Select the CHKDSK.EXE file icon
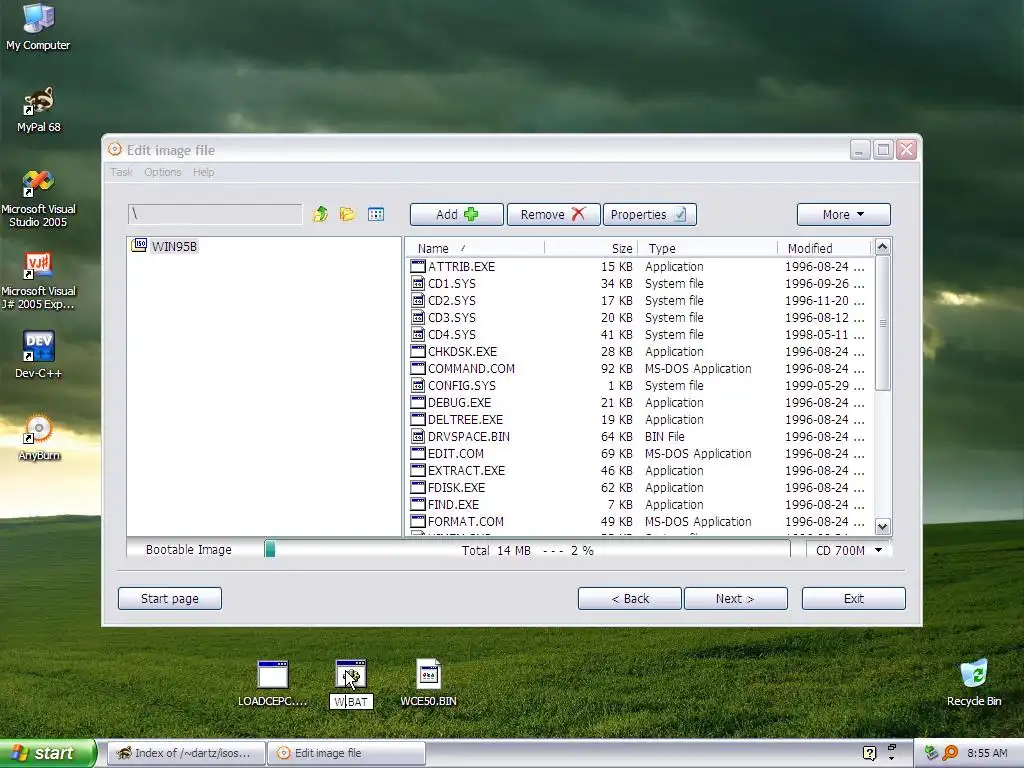This screenshot has width=1024, height=768. [x=418, y=351]
